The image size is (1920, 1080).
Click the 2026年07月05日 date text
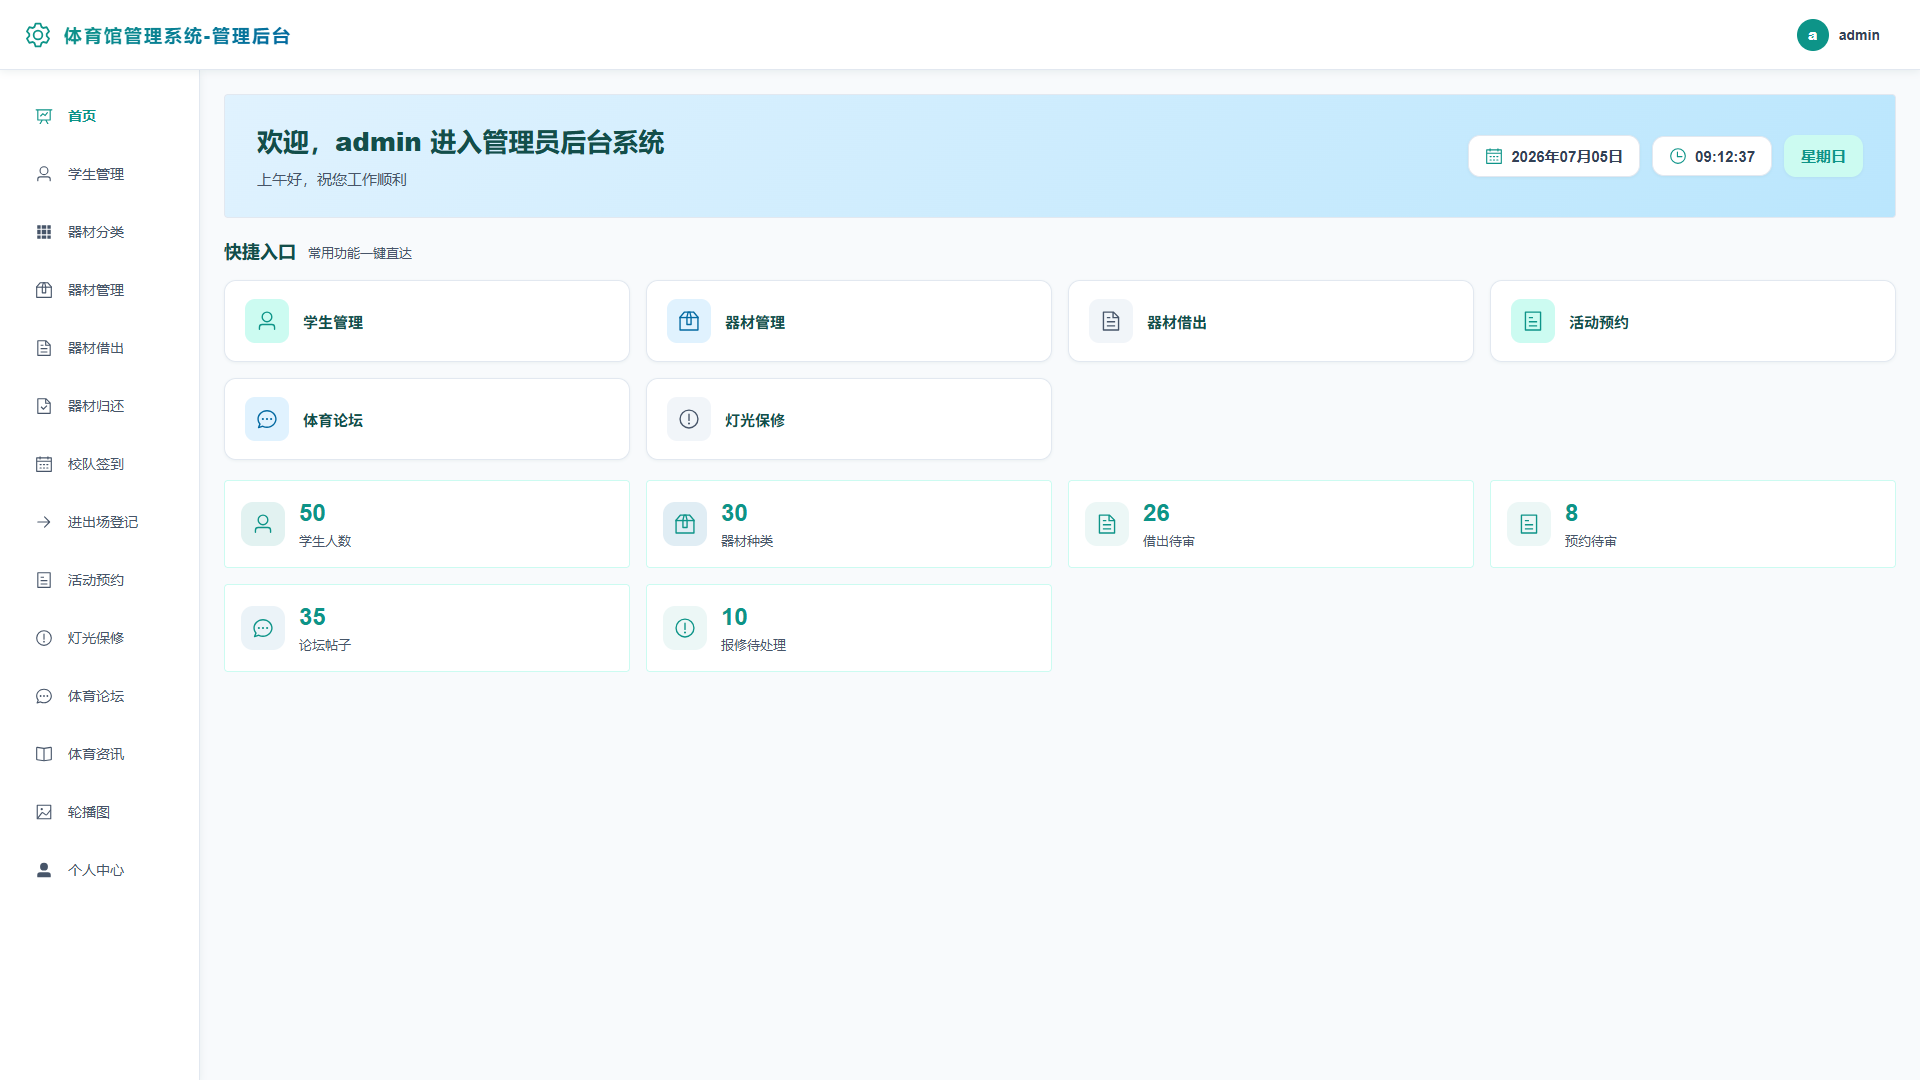[x=1566, y=157]
